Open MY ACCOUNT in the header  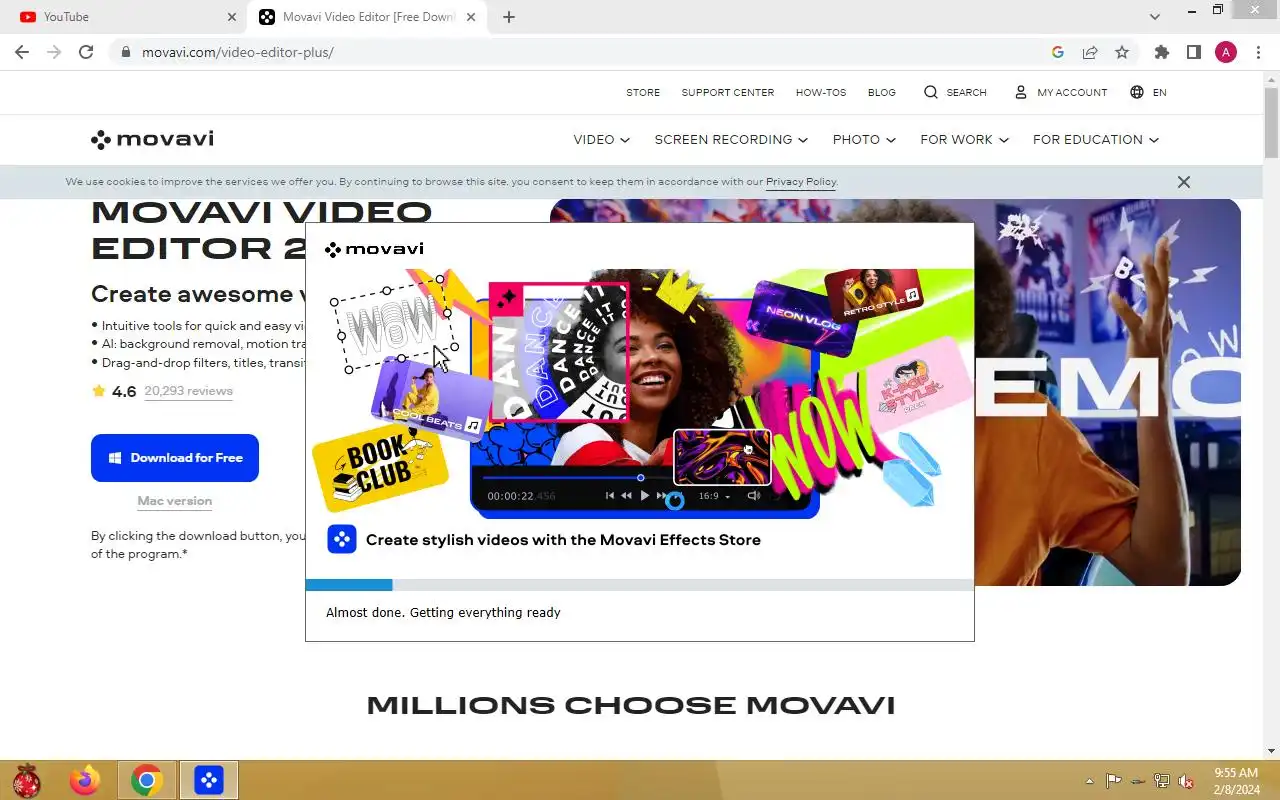[1061, 92]
